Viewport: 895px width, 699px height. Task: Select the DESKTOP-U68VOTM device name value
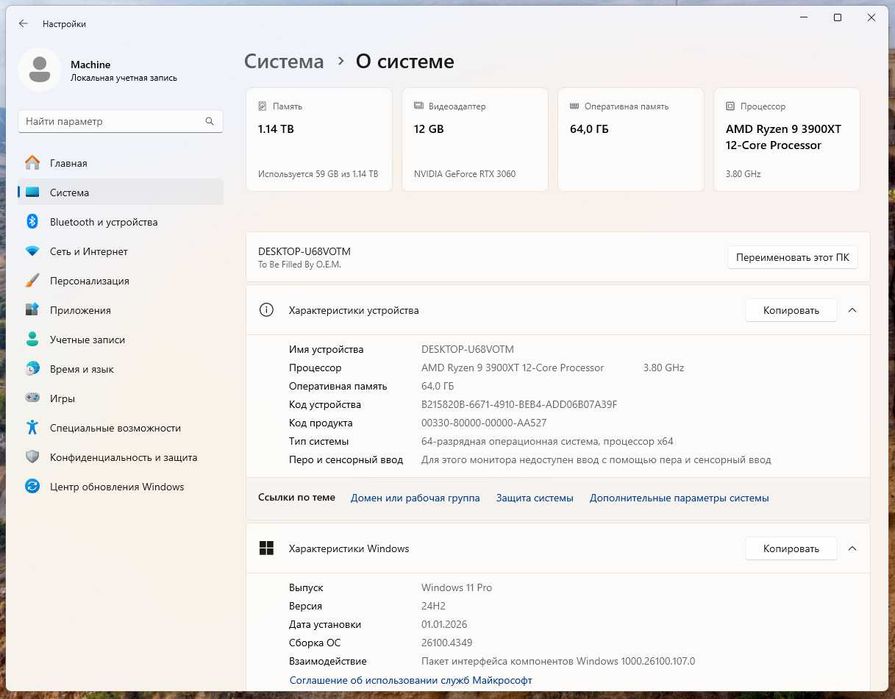click(467, 349)
